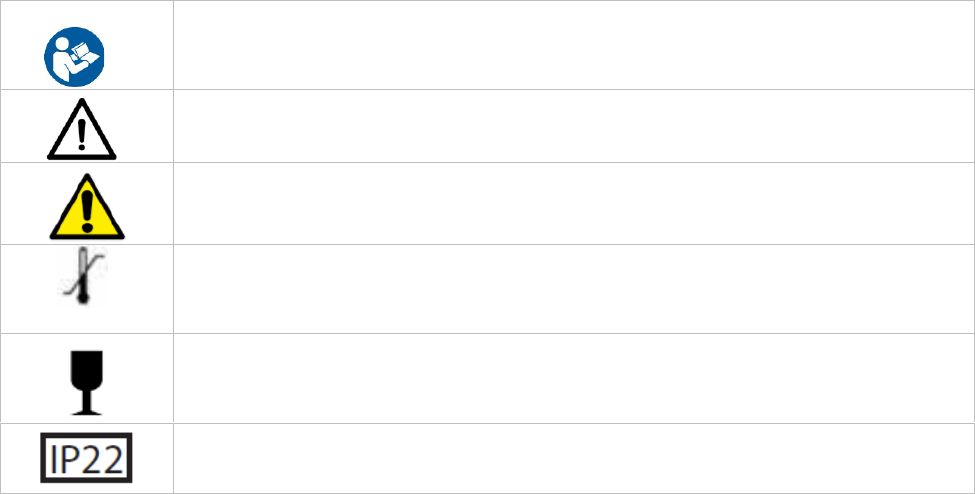
Task: Click blank cell beside outlined caution triangle
Action: point(573,126)
